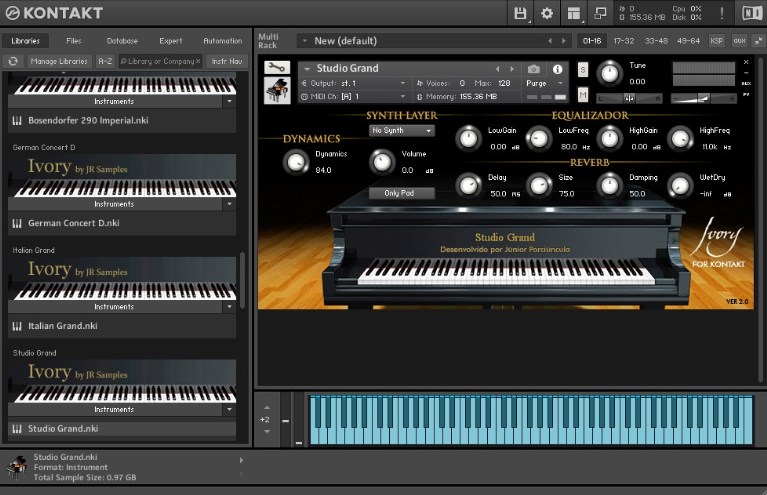Open the Purge dropdown menu
This screenshot has width=767, height=495.
coord(544,83)
